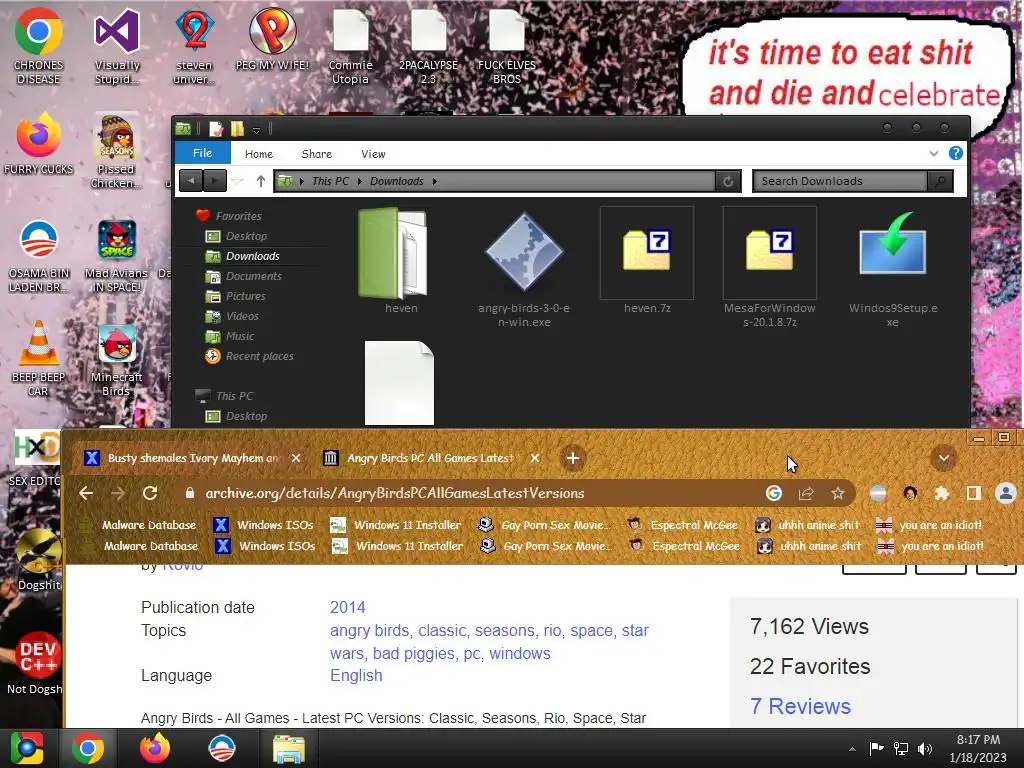Viewport: 1024px width, 768px height.
Task: Open File Explorer help question mark
Action: tap(955, 153)
